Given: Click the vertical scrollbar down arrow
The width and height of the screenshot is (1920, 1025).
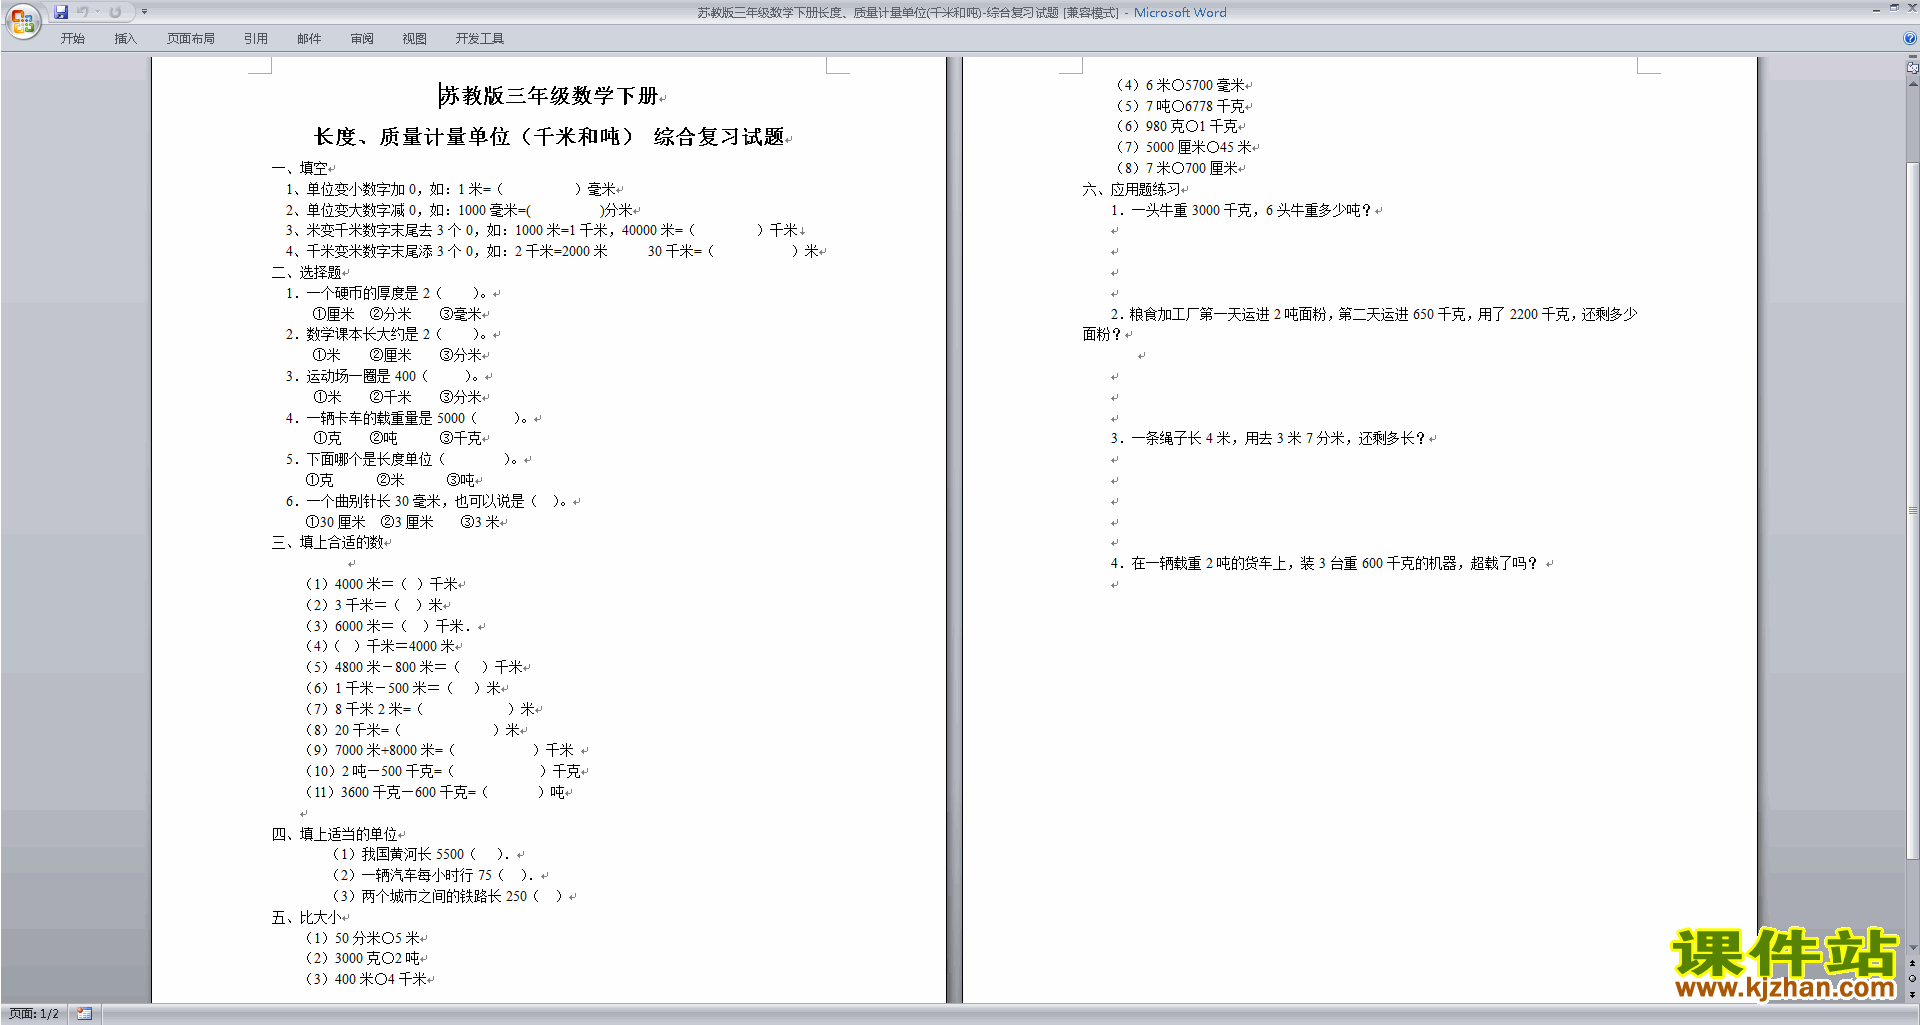Looking at the screenshot, I should point(1912,947).
